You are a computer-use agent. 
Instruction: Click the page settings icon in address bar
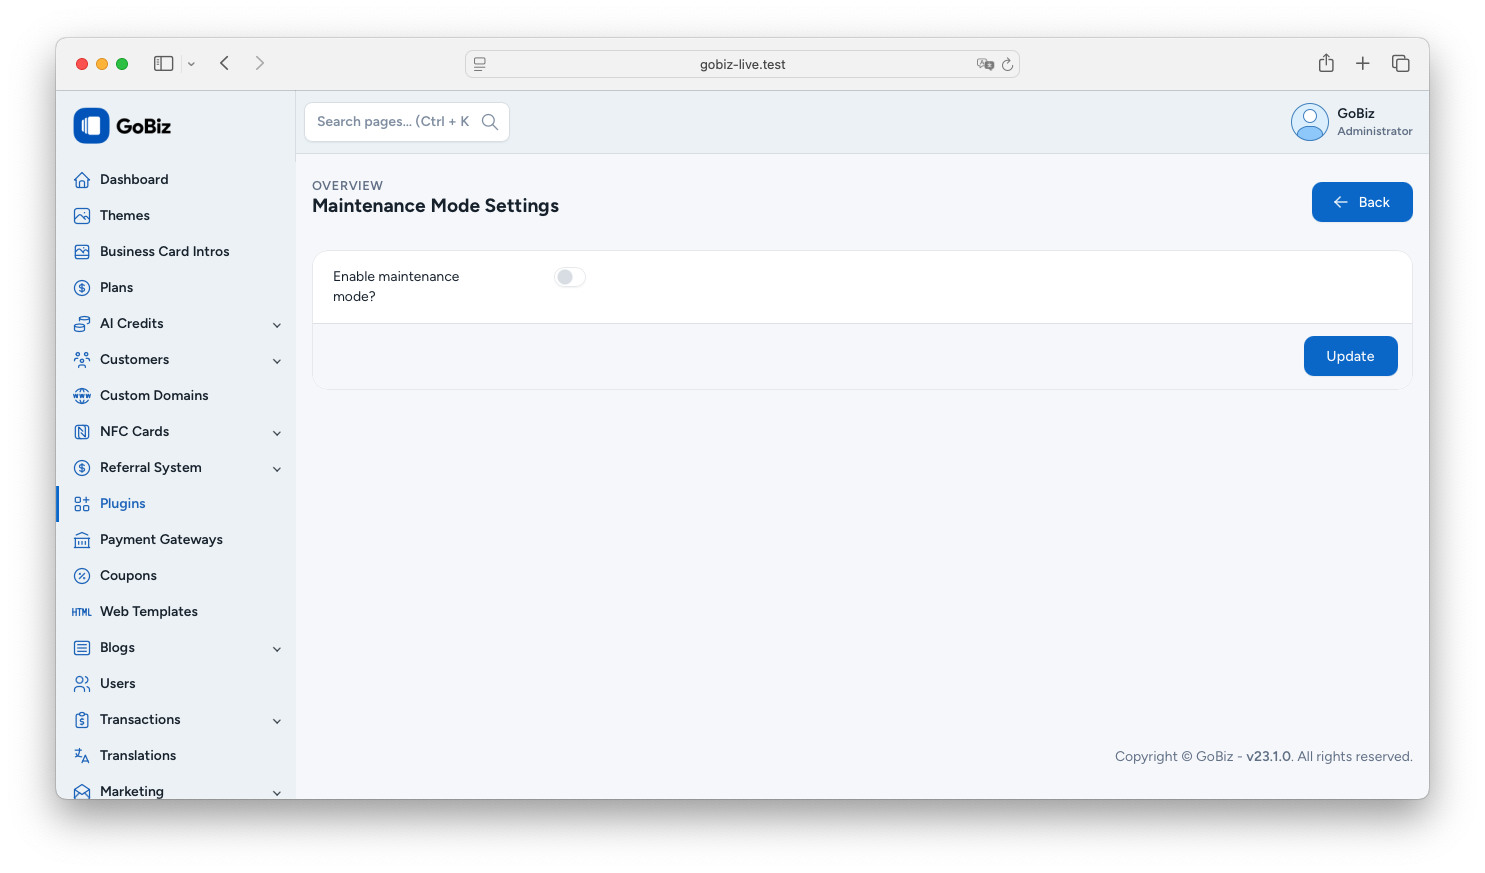tap(480, 64)
